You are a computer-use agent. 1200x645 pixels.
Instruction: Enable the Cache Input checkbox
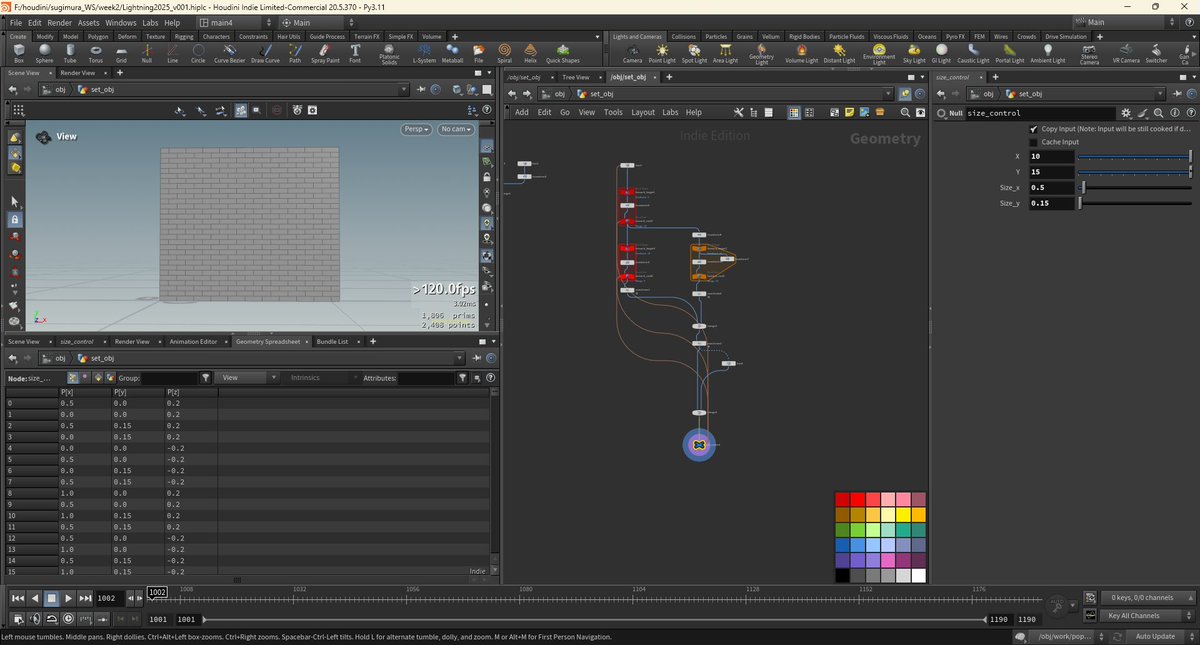click(1033, 142)
